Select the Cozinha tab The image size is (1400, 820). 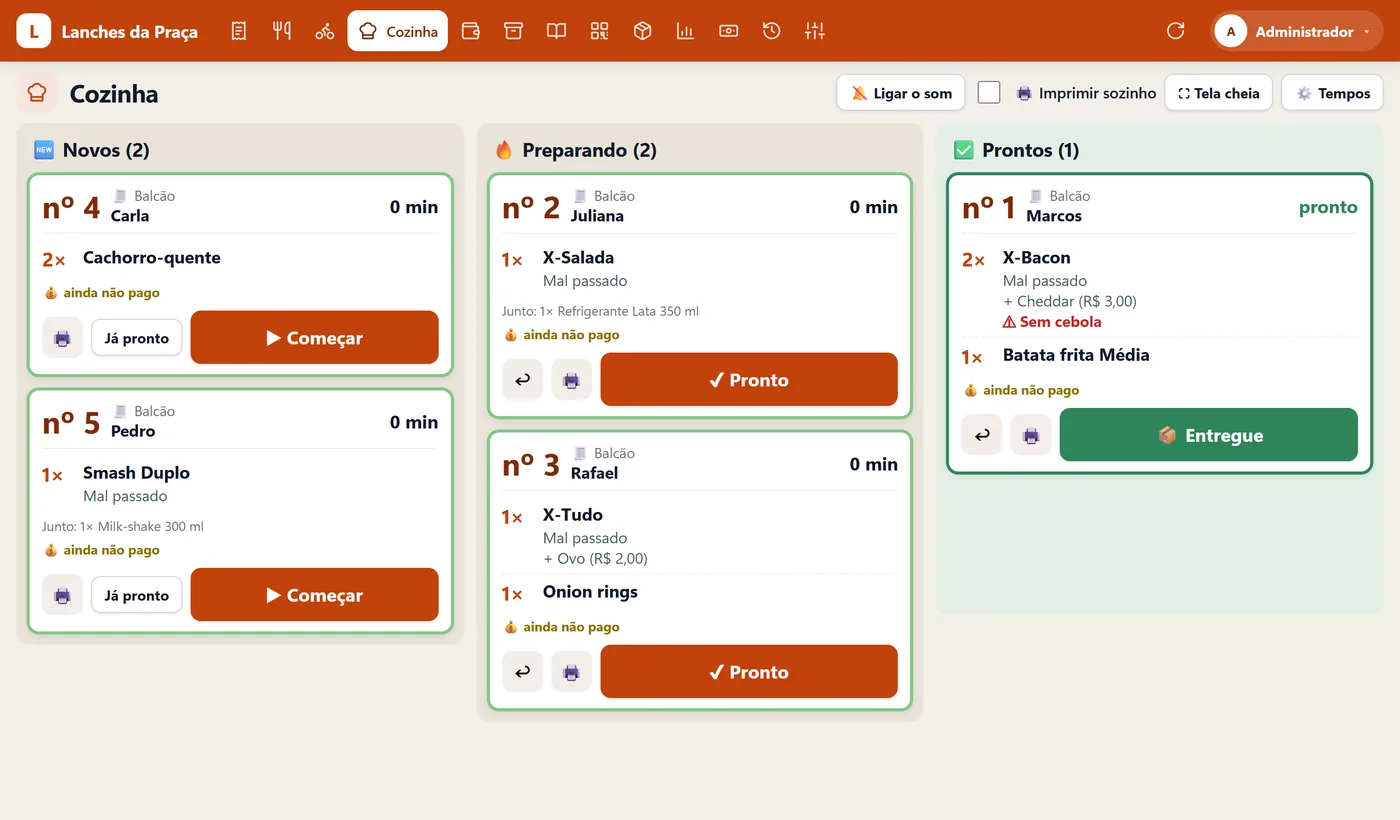[398, 31]
